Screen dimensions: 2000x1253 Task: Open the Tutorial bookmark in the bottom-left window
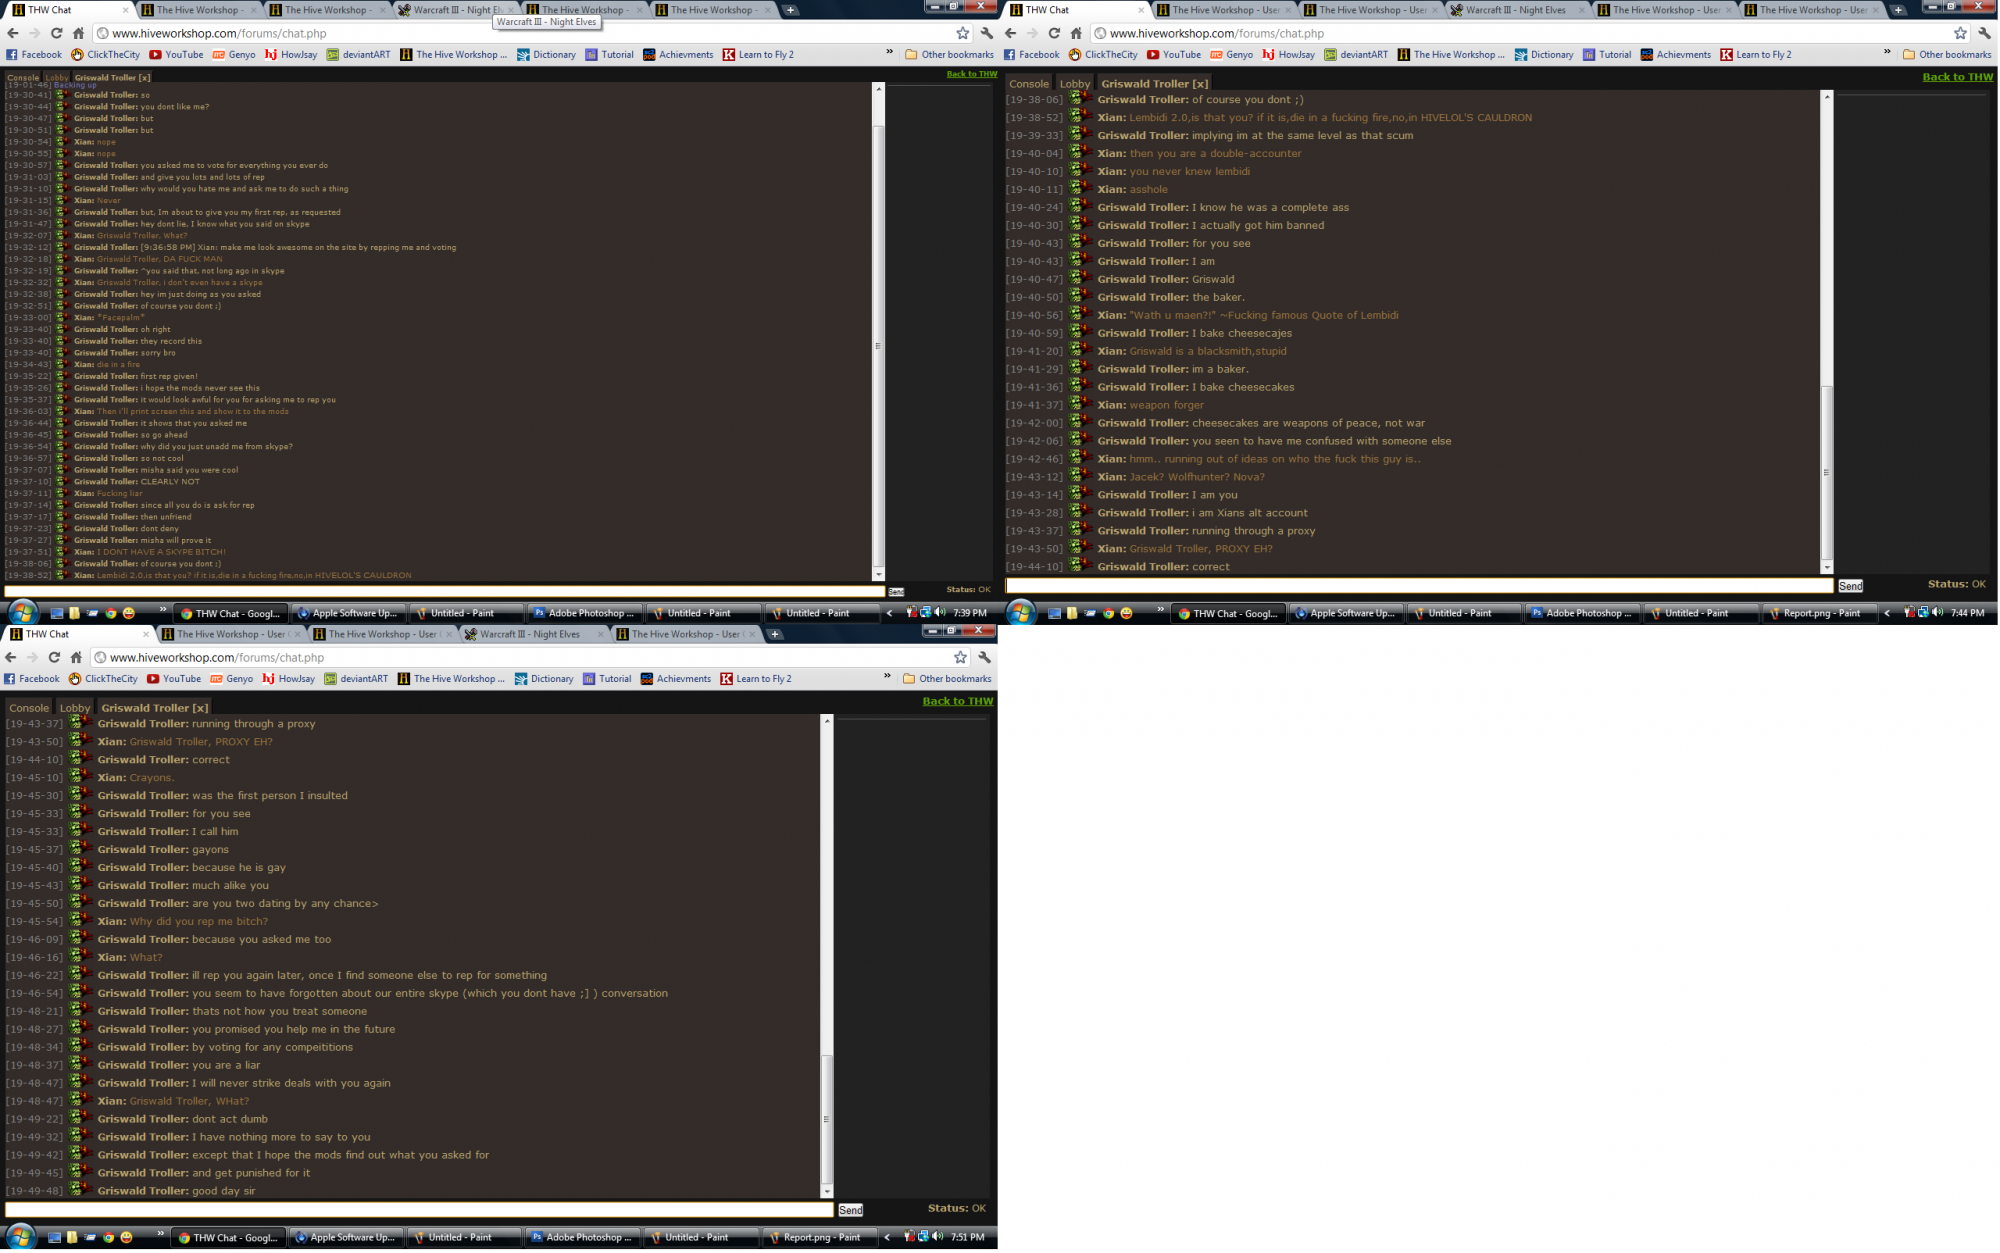click(607, 679)
